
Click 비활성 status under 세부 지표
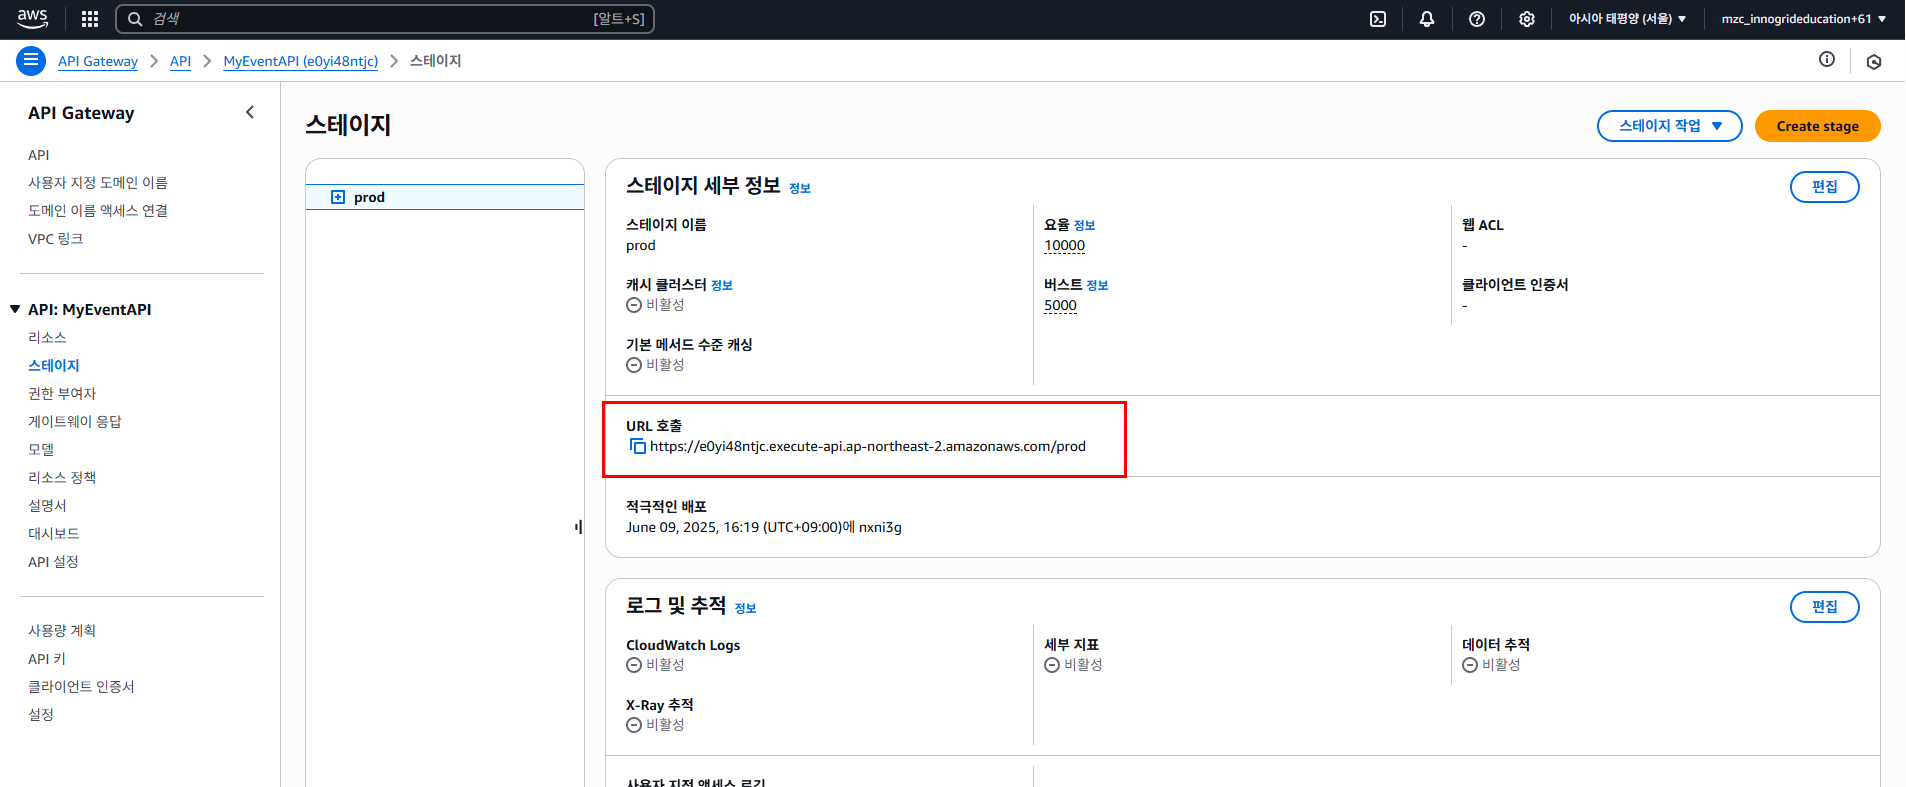pyautogui.click(x=1074, y=665)
